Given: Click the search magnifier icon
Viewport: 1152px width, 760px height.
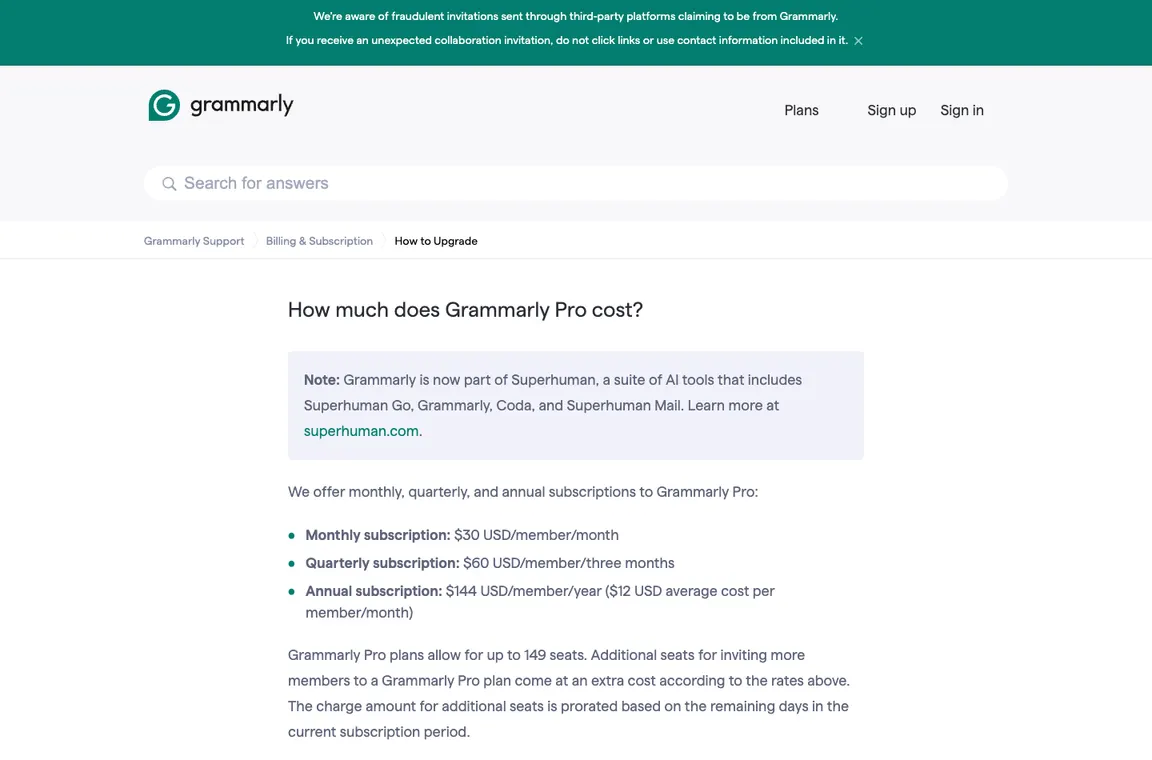Looking at the screenshot, I should click(169, 184).
